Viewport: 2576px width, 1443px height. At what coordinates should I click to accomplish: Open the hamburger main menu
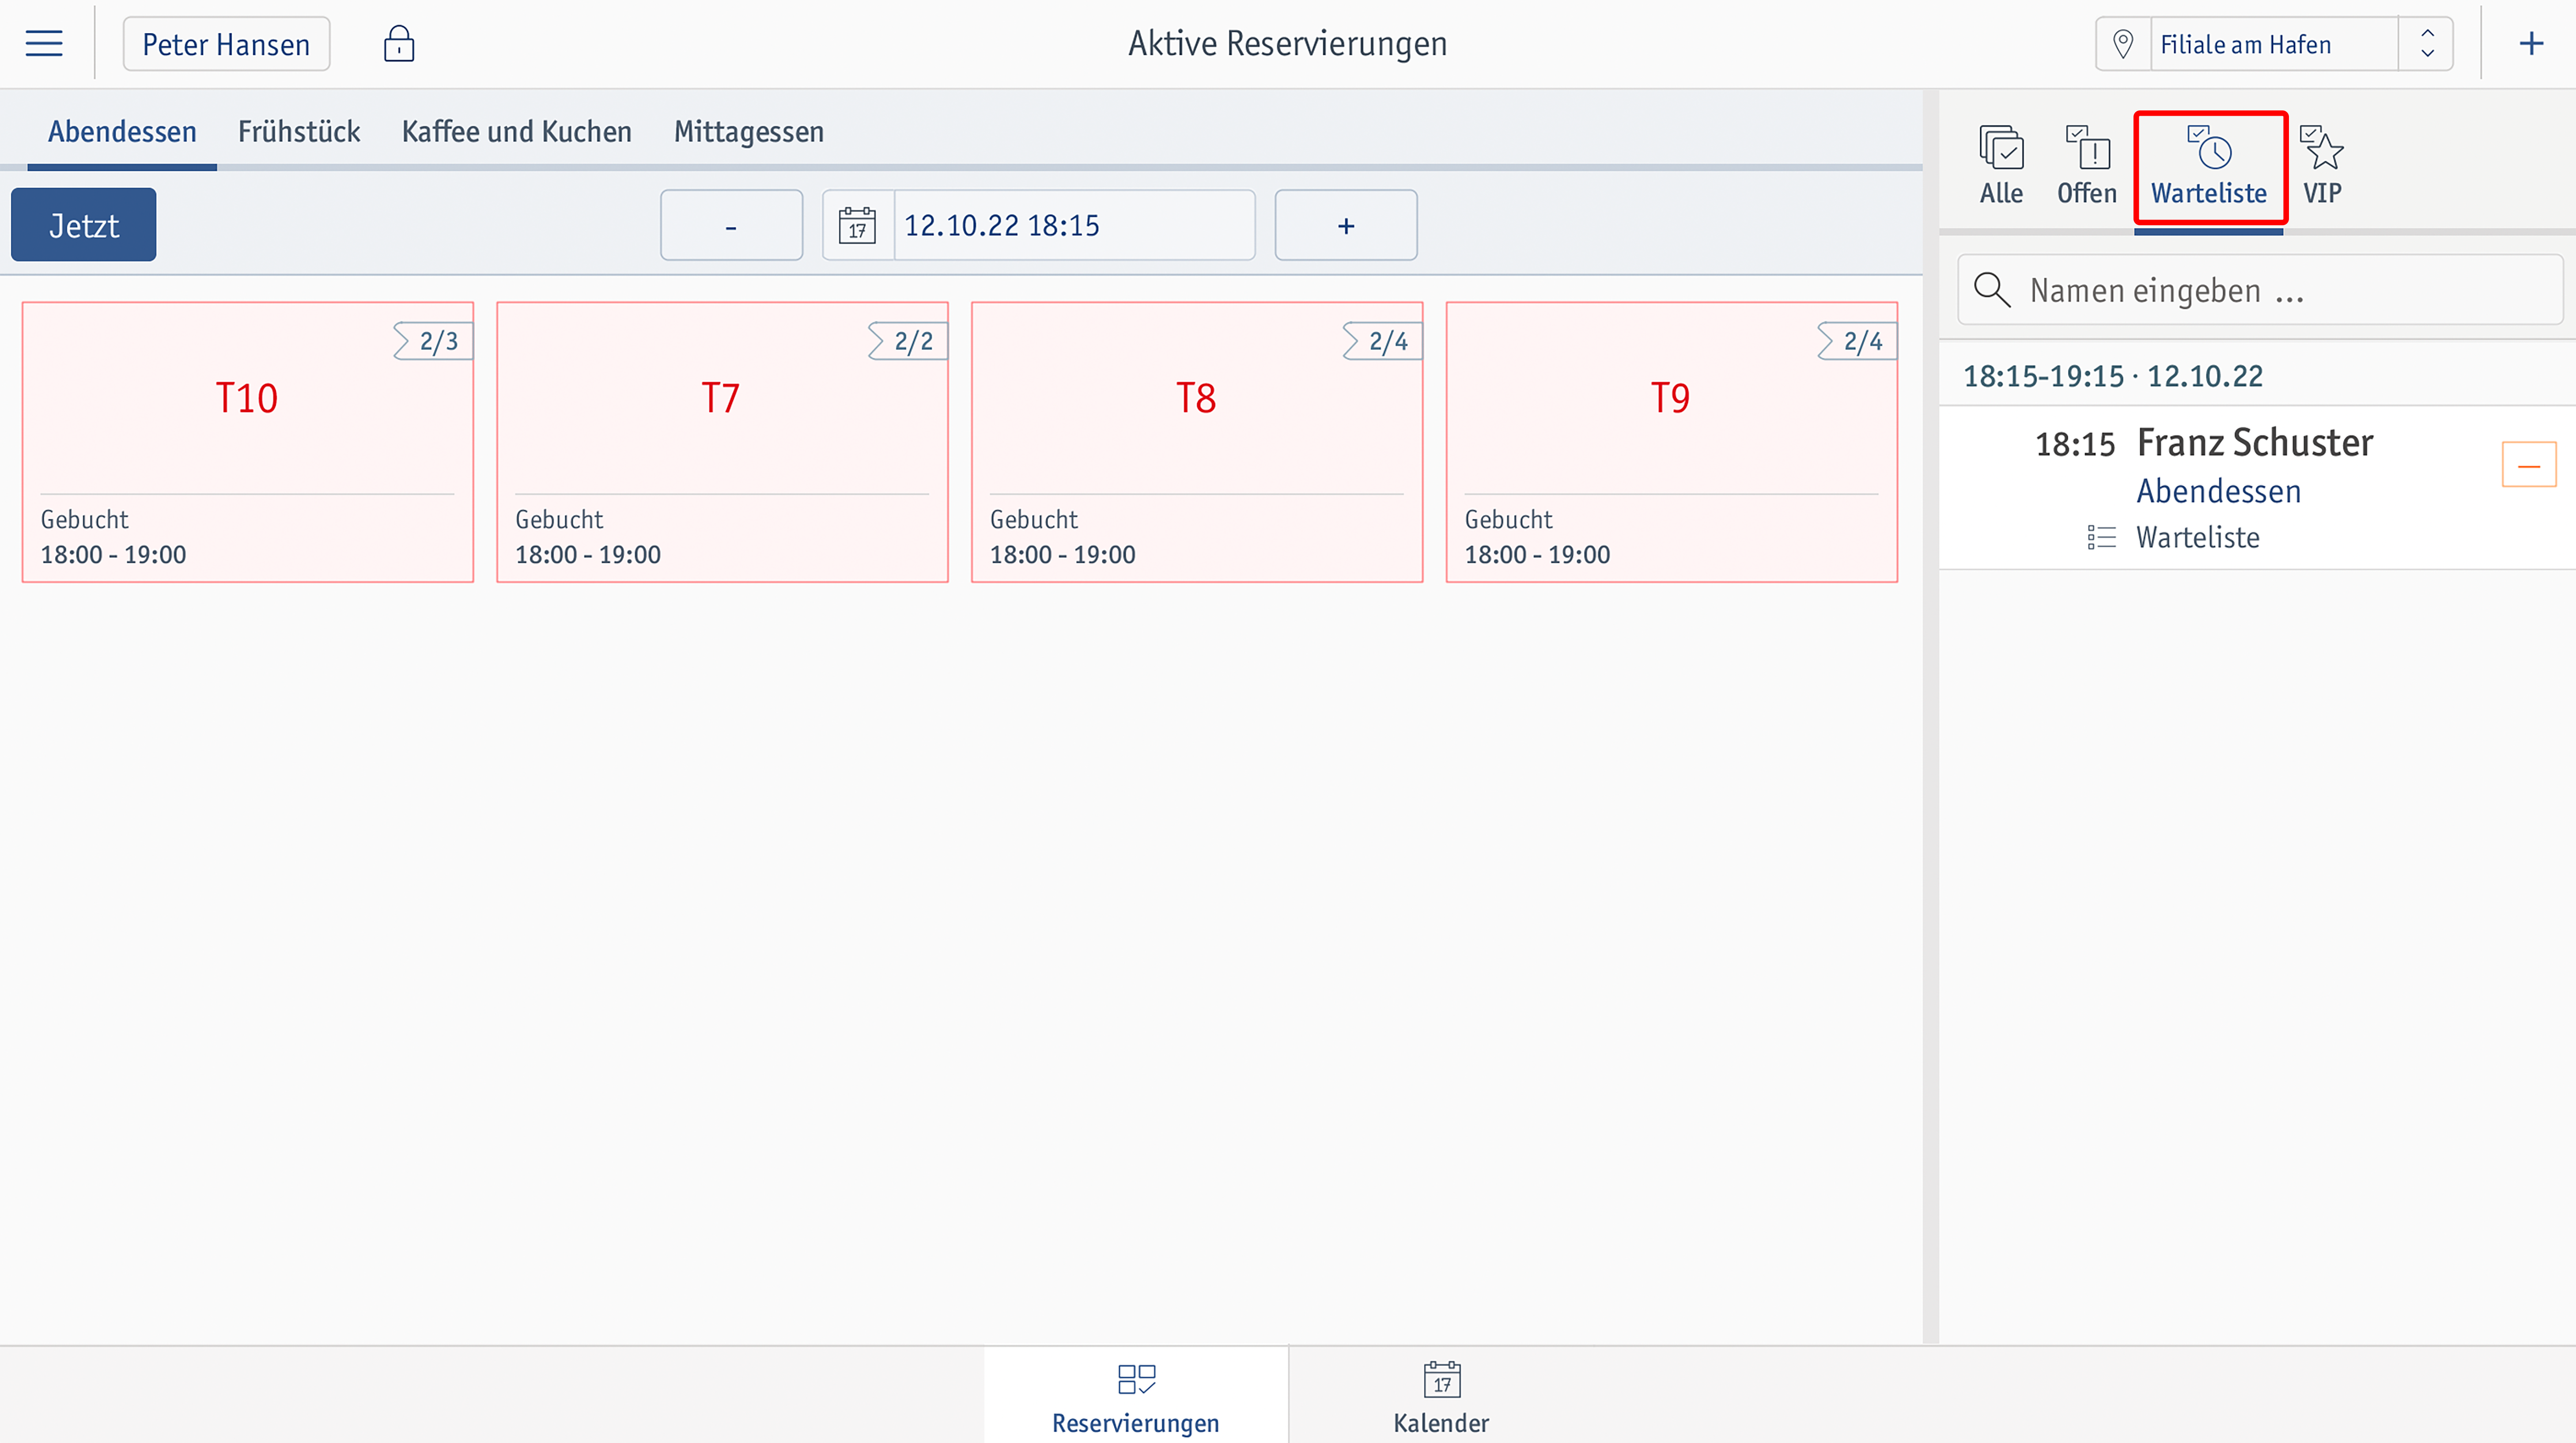tap(44, 43)
